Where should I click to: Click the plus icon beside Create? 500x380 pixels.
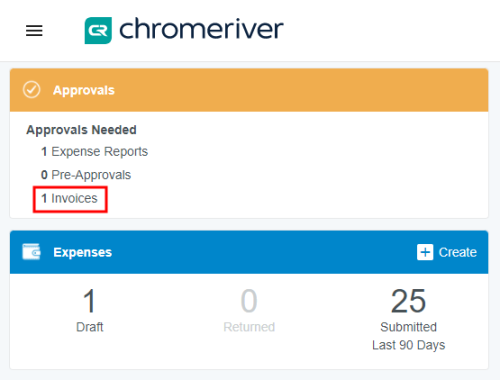tap(425, 252)
